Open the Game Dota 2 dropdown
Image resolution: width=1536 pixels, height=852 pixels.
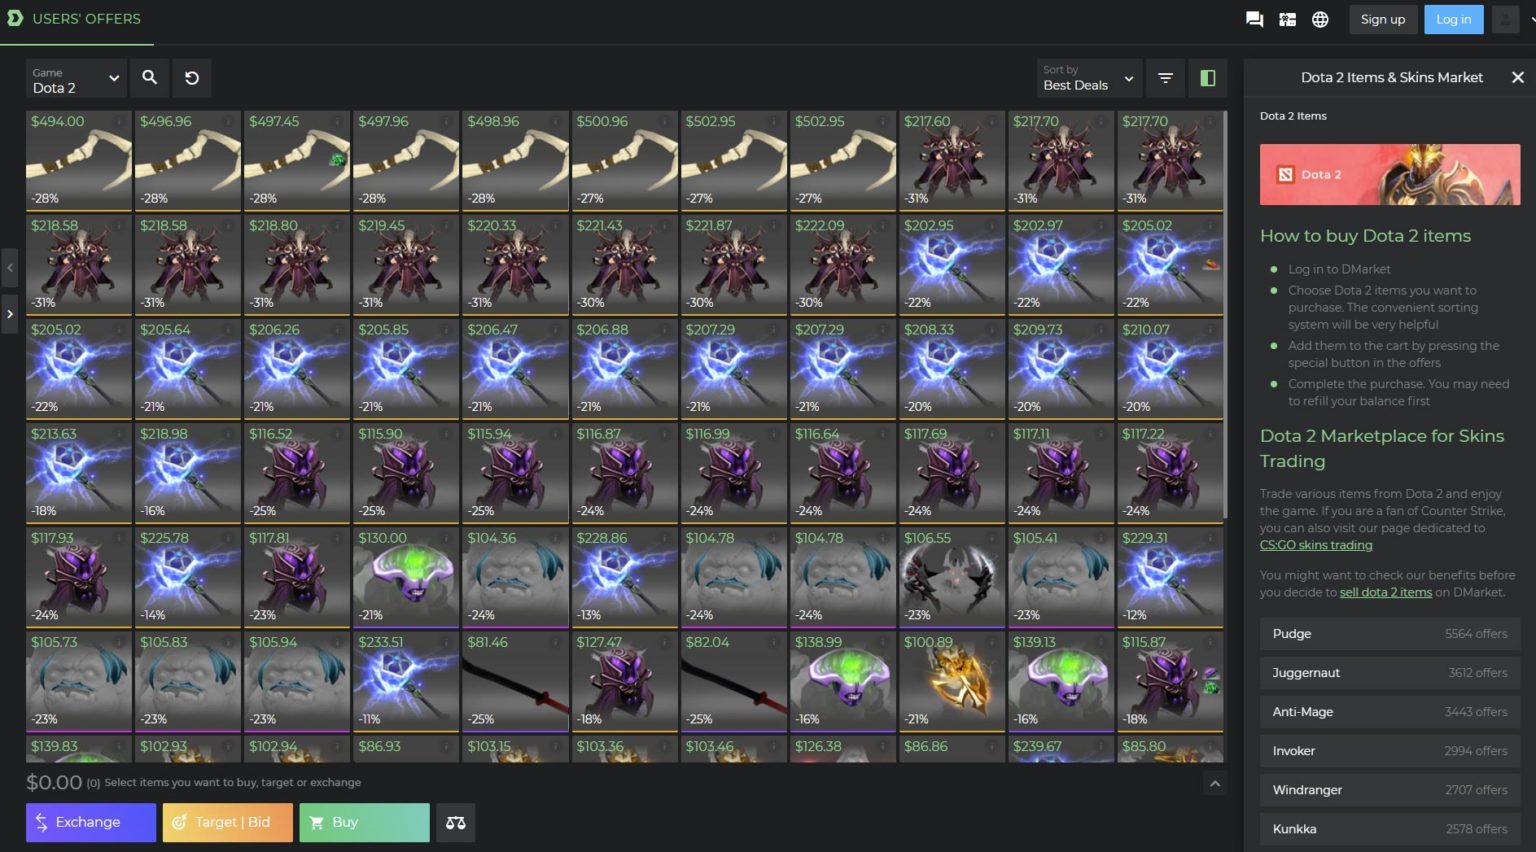coord(76,79)
